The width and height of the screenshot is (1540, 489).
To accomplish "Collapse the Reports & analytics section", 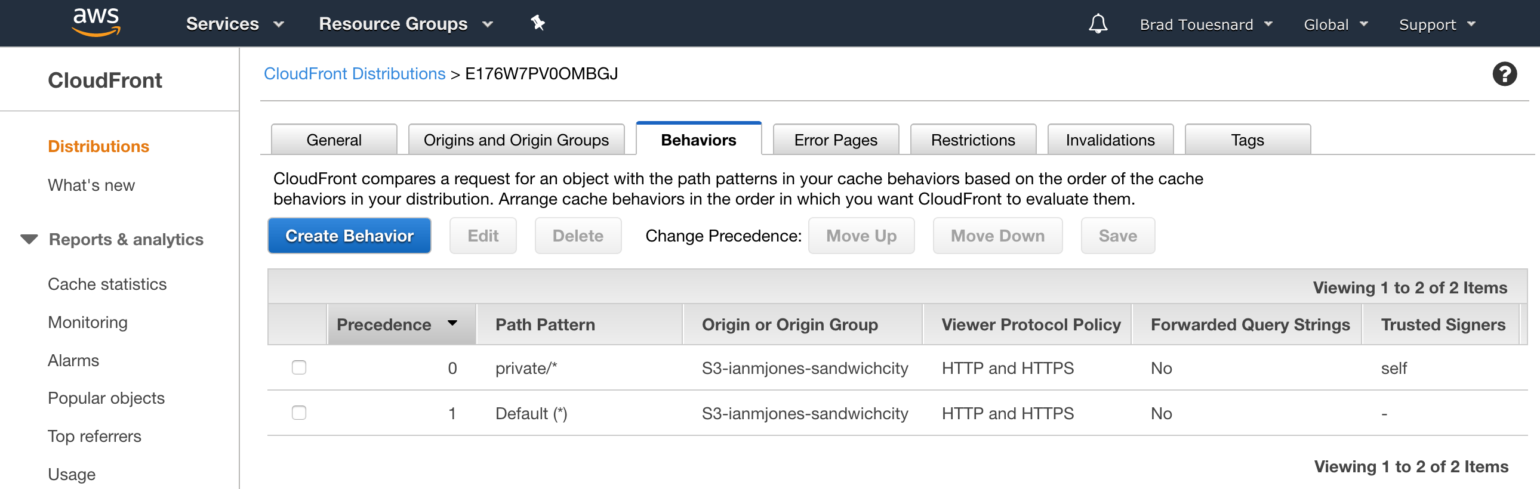I will (x=29, y=239).
